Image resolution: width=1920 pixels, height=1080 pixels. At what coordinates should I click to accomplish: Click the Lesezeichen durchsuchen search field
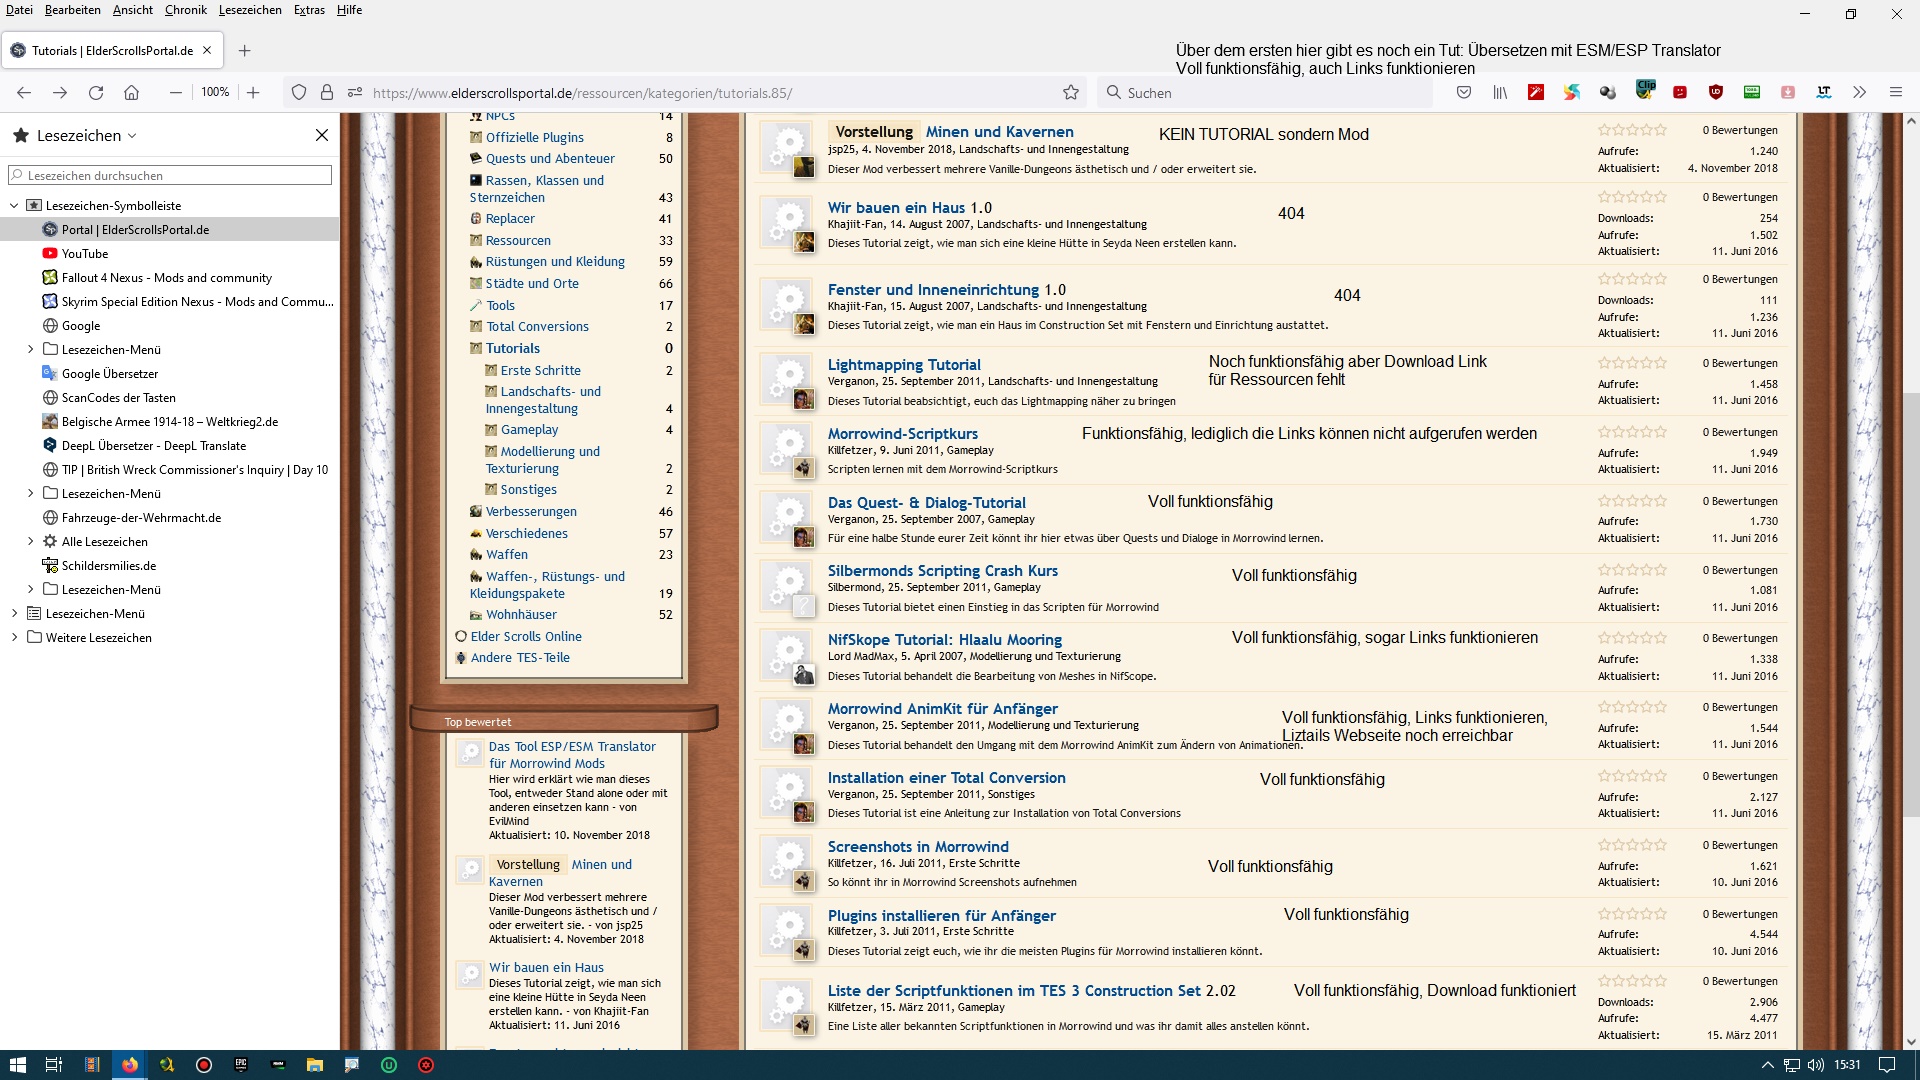click(x=170, y=175)
